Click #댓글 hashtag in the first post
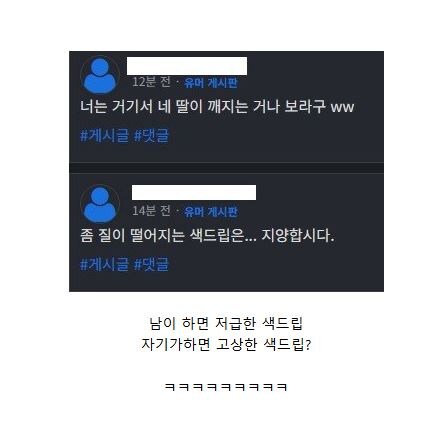This screenshot has width=432, height=438. coord(151,136)
